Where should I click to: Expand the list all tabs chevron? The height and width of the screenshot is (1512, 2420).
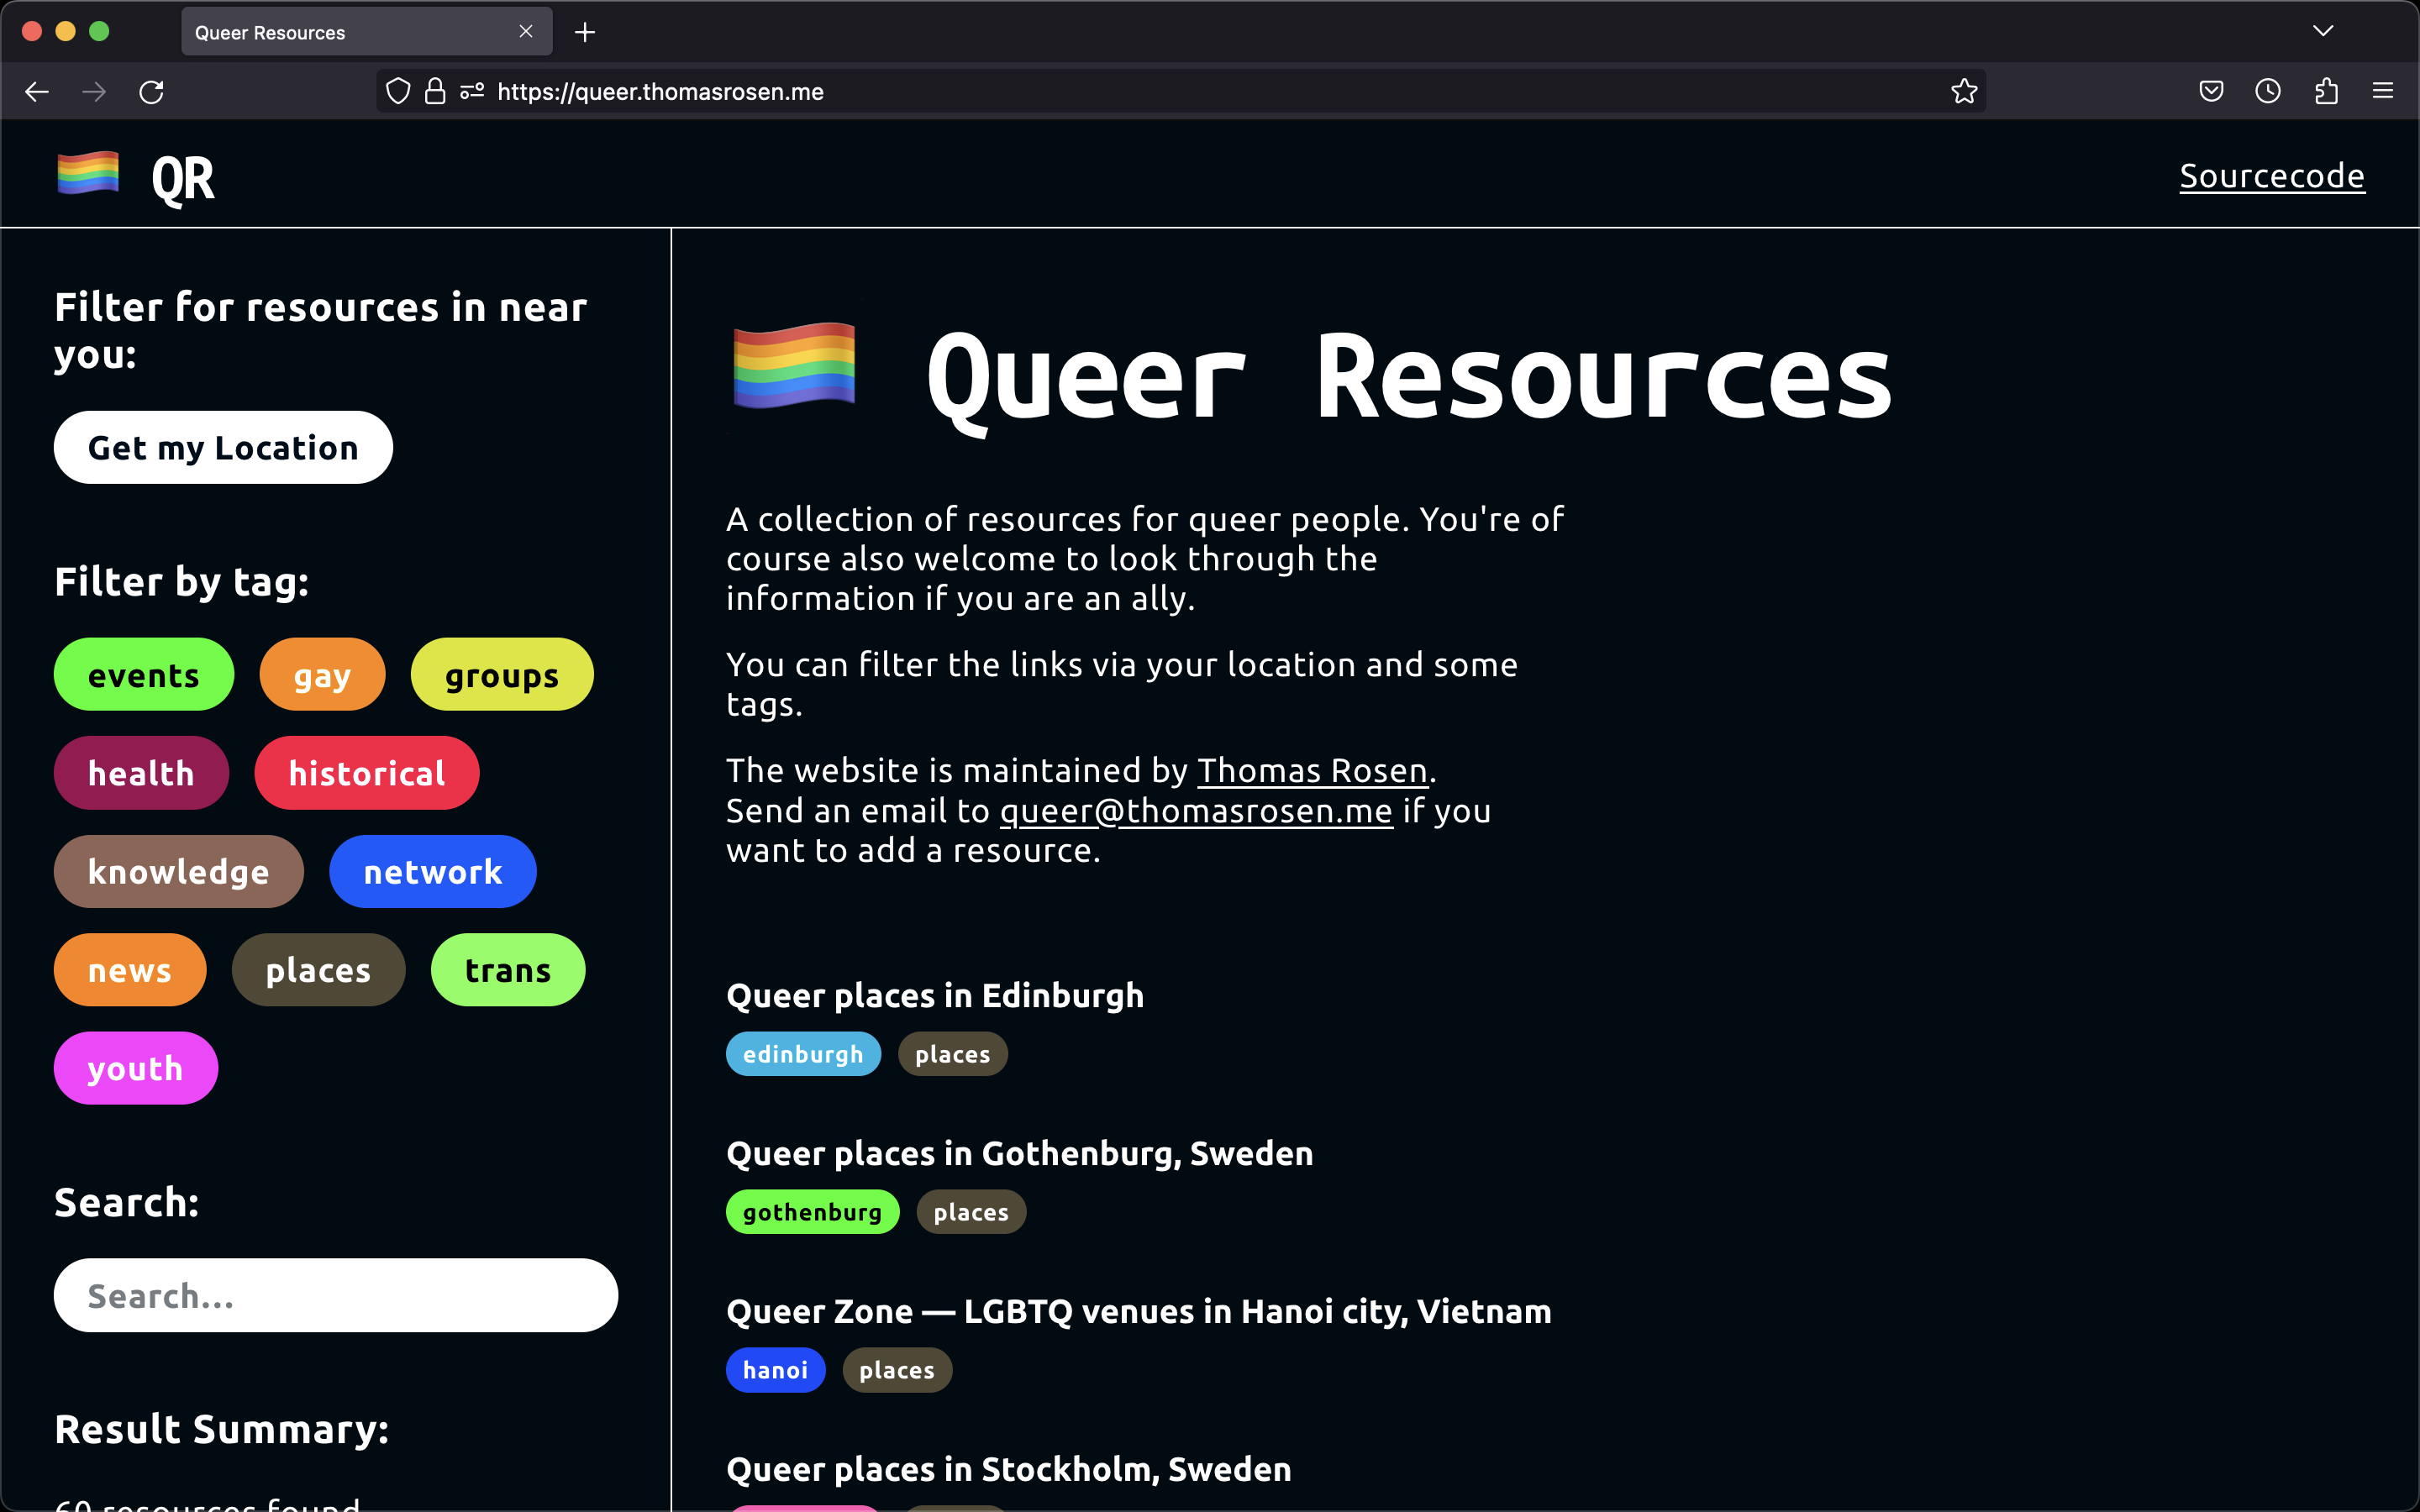coord(2323,32)
